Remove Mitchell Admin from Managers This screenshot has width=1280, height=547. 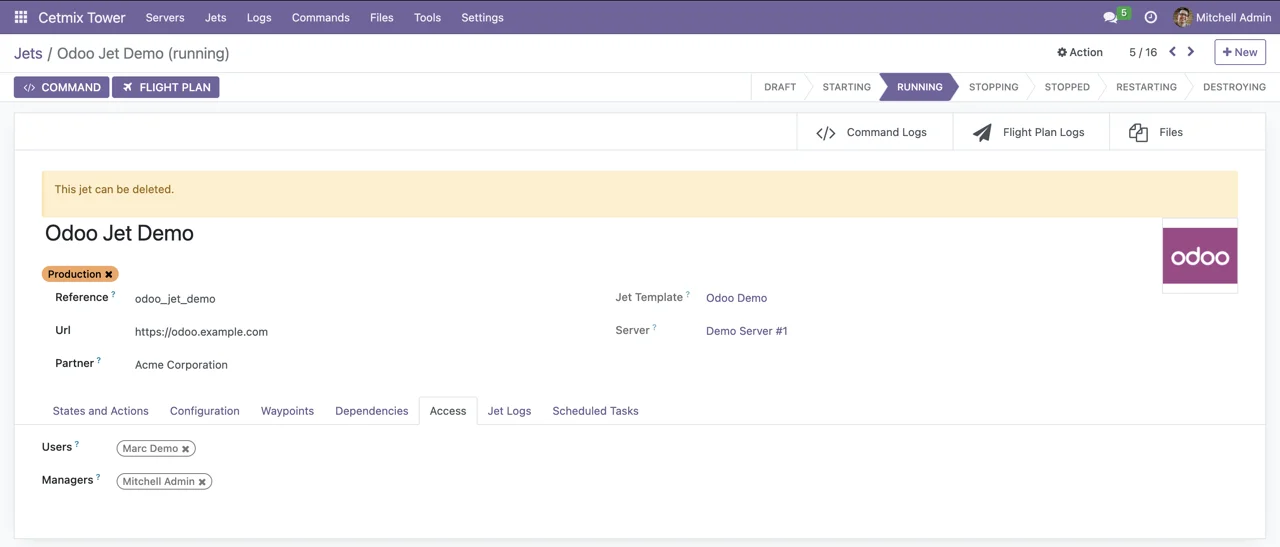(x=202, y=482)
